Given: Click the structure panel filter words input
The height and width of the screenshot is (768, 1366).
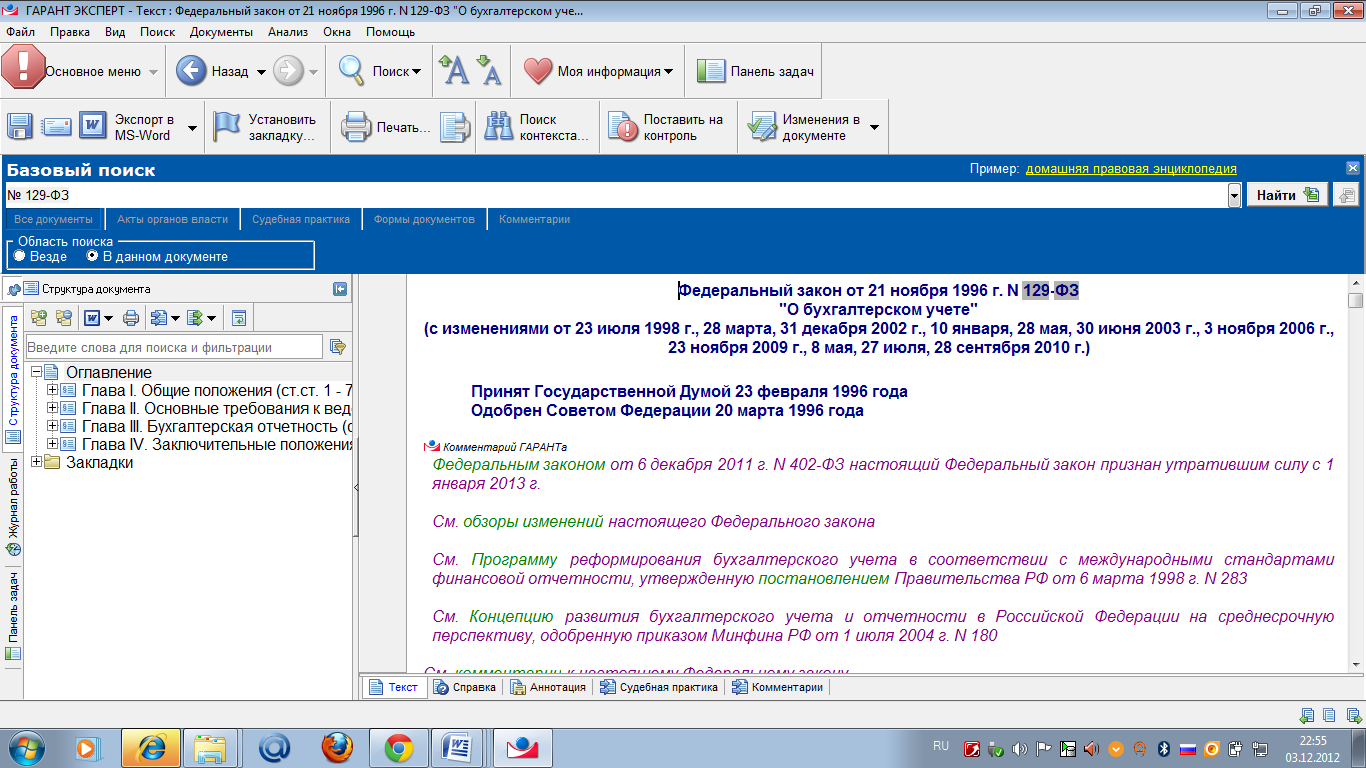Looking at the screenshot, I should pos(174,347).
